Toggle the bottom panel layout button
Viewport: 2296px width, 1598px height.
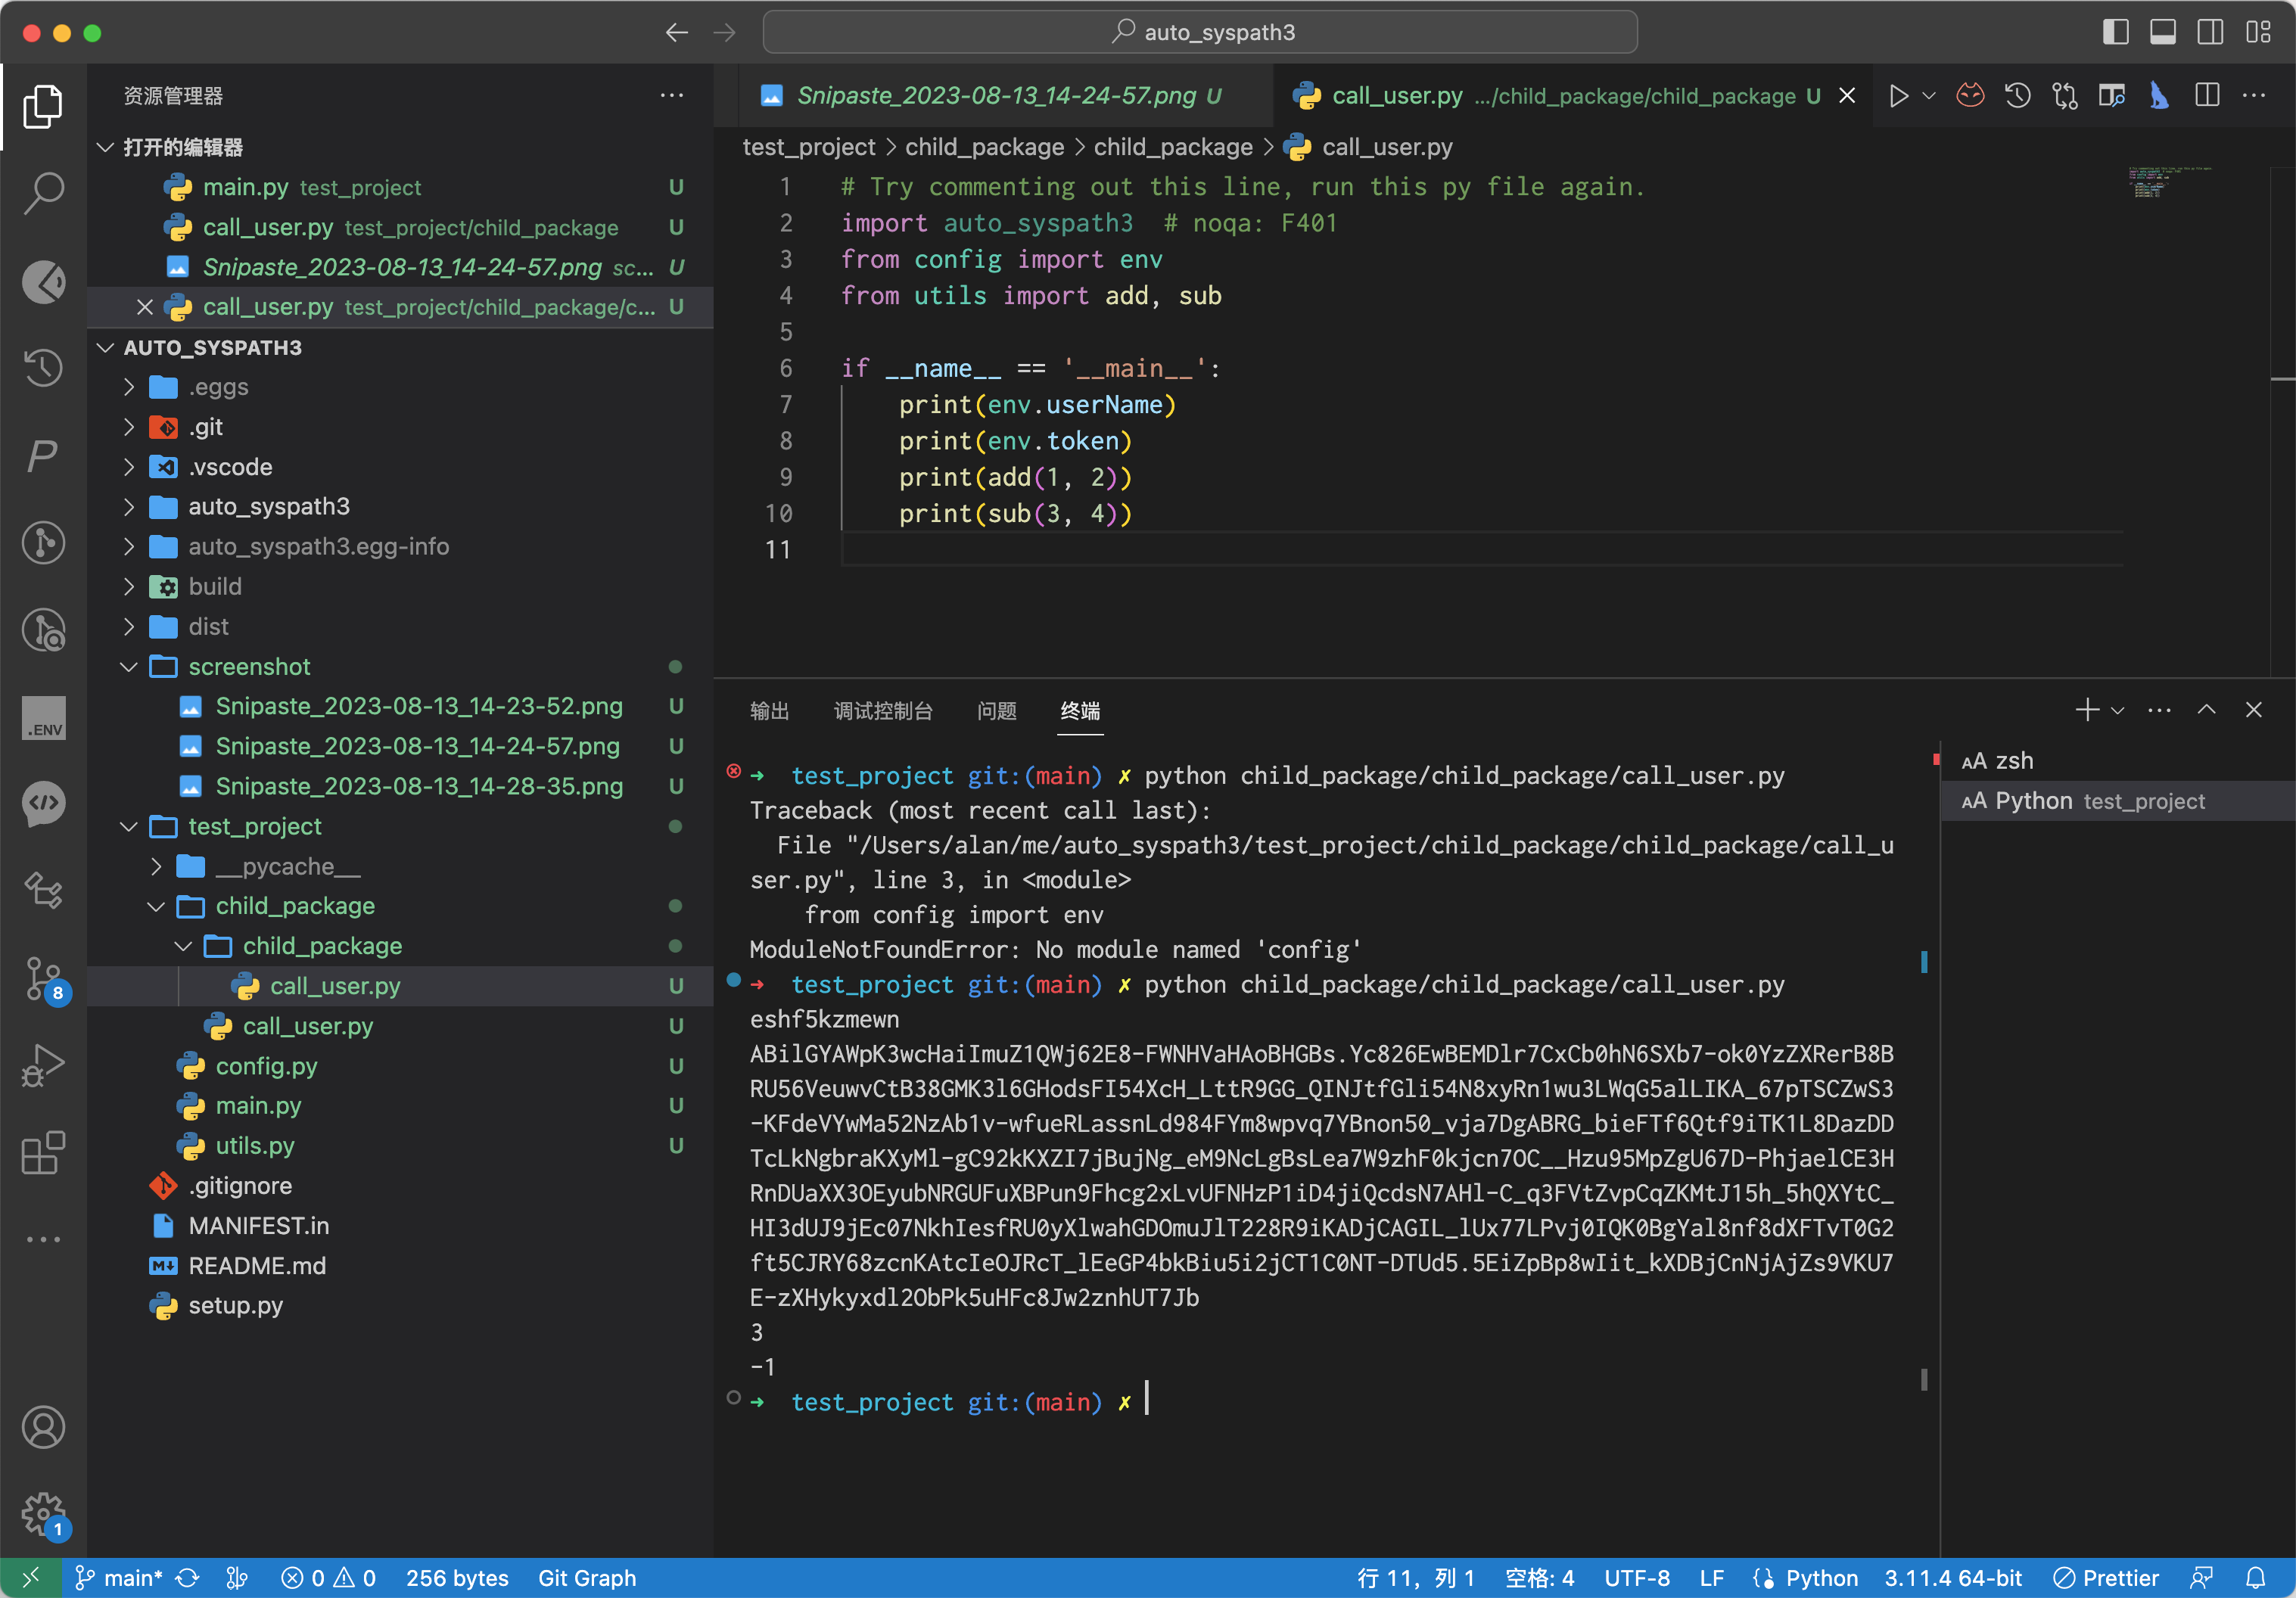2162,32
